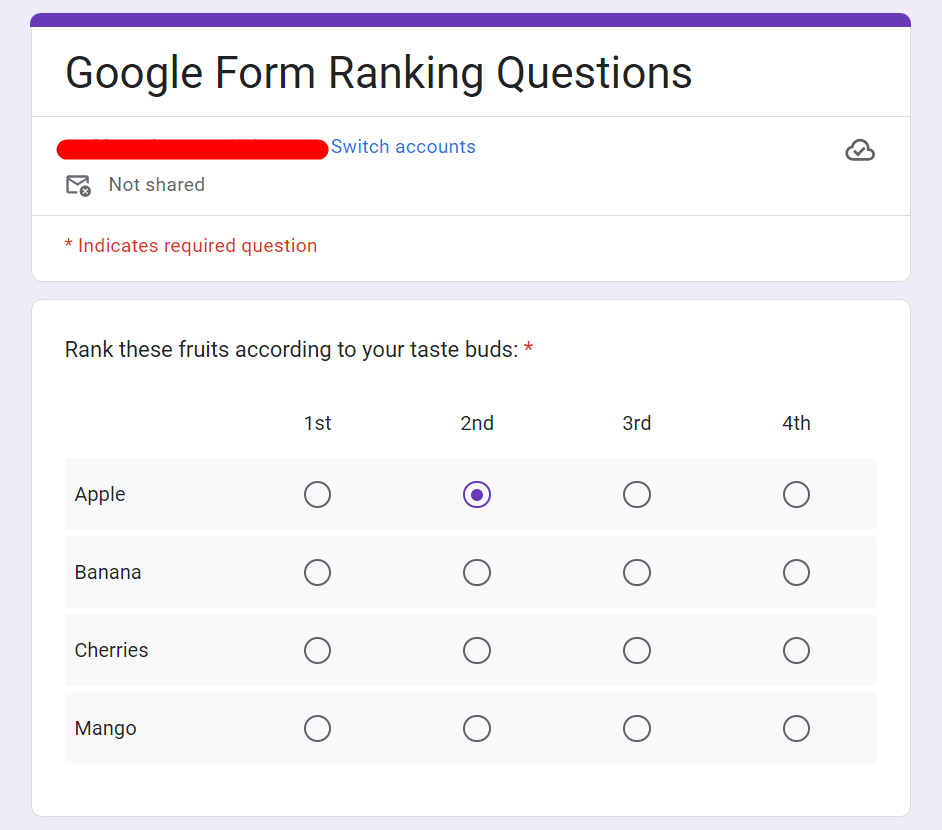Click the selected 2nd radio for Apple
Screen dimensions: 942x830
click(477, 495)
